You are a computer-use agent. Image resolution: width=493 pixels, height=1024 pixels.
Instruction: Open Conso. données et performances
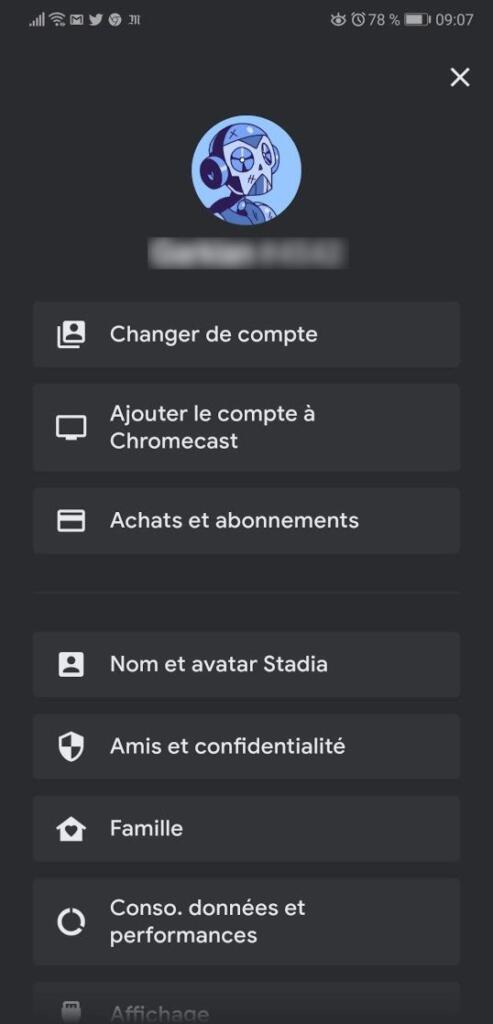coord(246,921)
